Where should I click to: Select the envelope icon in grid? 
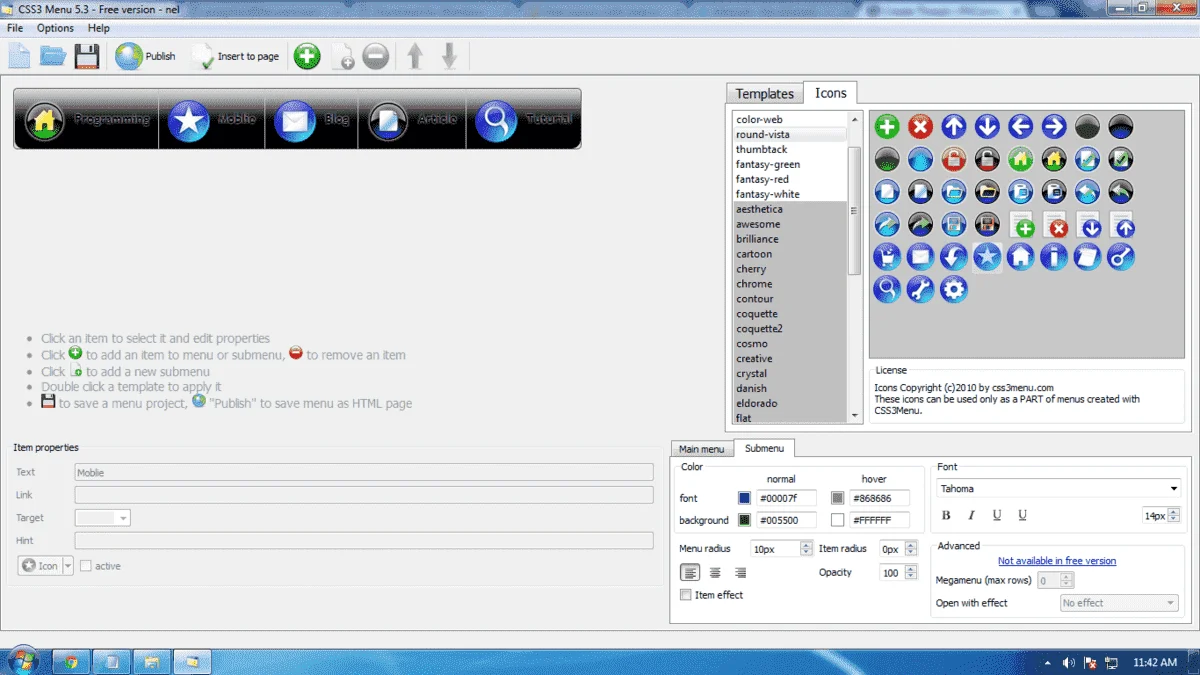pyautogui.click(x=920, y=257)
